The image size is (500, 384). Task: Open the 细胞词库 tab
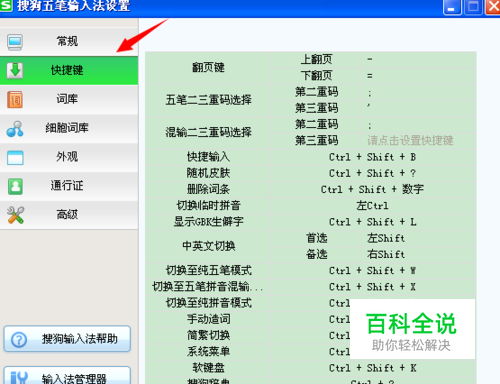pyautogui.click(x=69, y=128)
